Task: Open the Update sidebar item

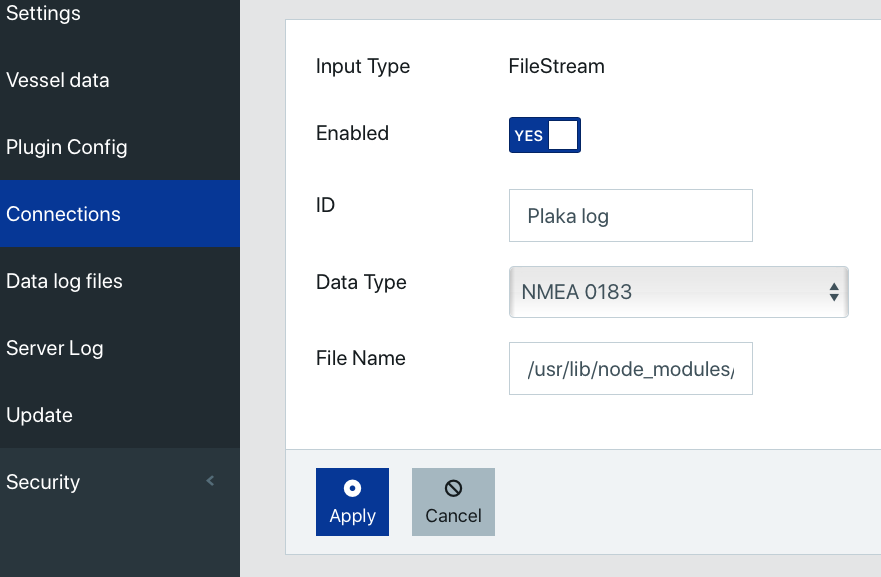Action: [x=120, y=415]
